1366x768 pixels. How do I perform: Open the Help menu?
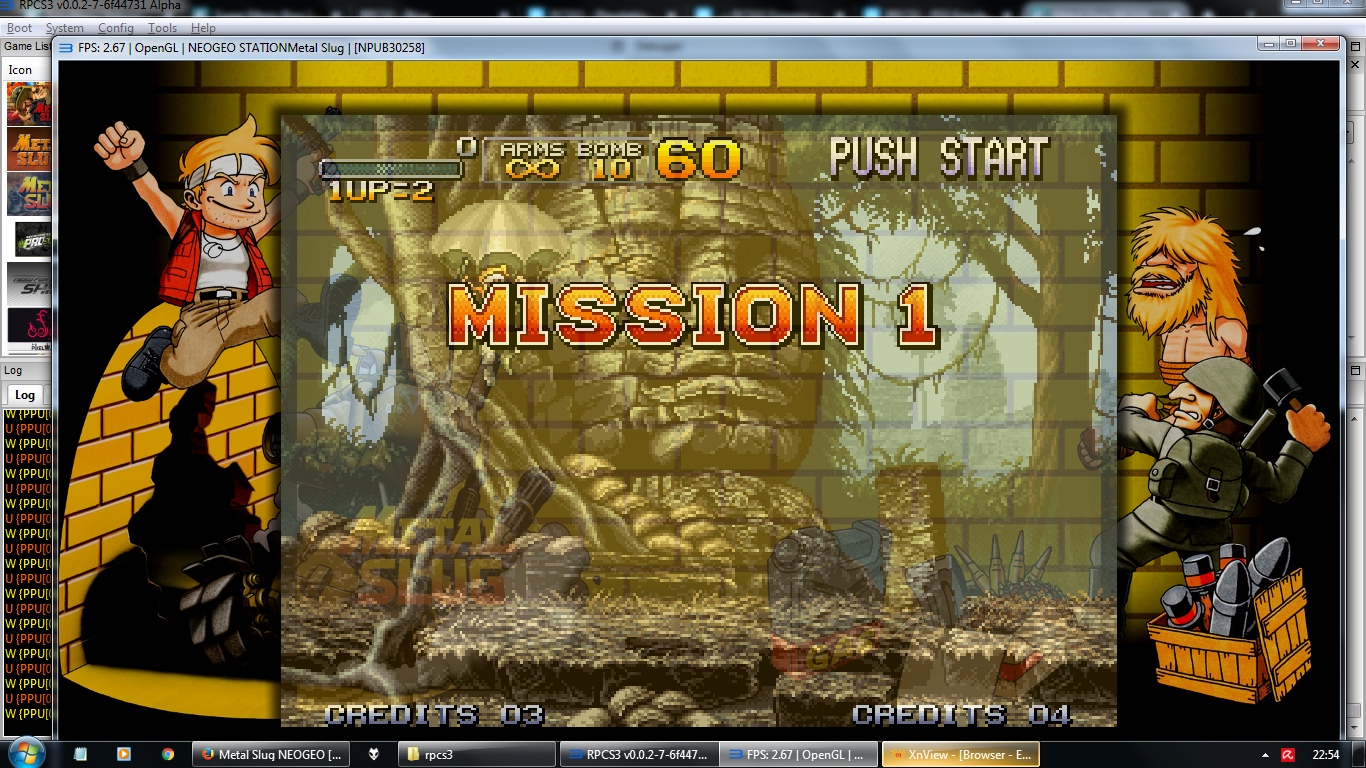[x=203, y=28]
